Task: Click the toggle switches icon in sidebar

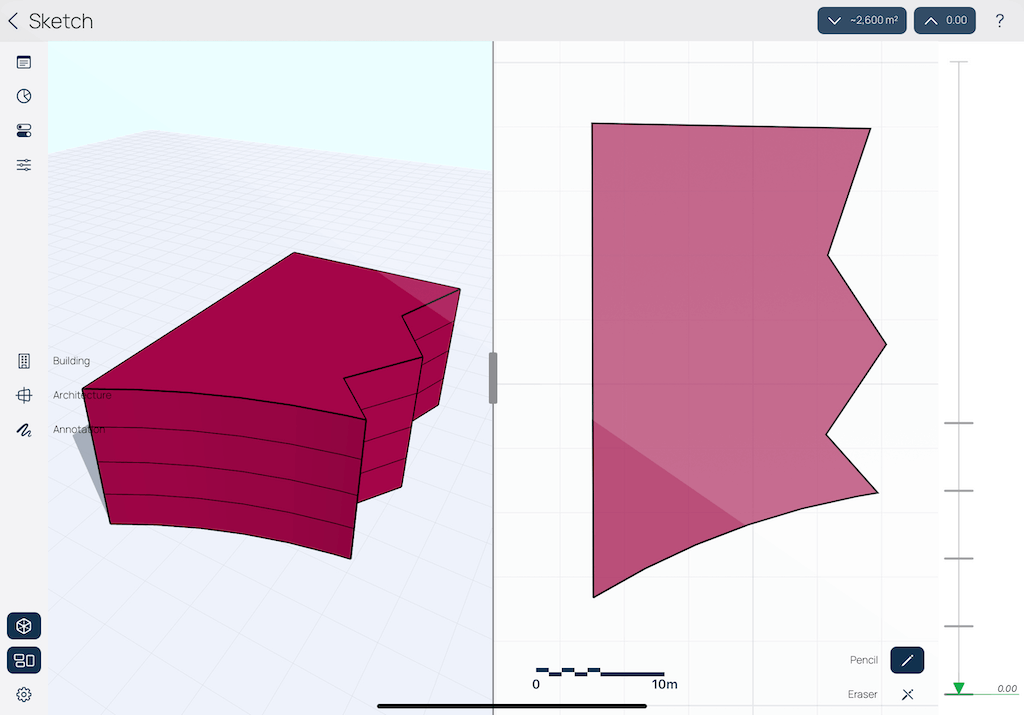Action: click(24, 131)
